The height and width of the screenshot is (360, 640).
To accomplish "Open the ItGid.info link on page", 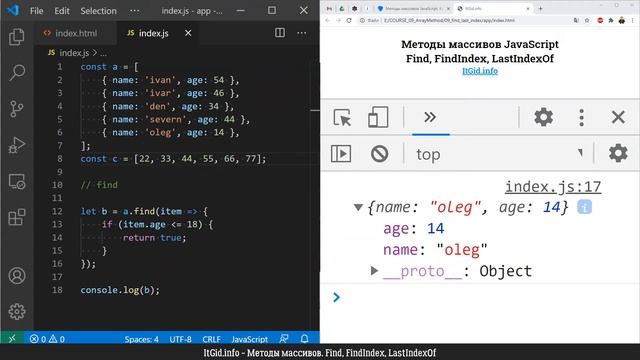I will (480, 71).
